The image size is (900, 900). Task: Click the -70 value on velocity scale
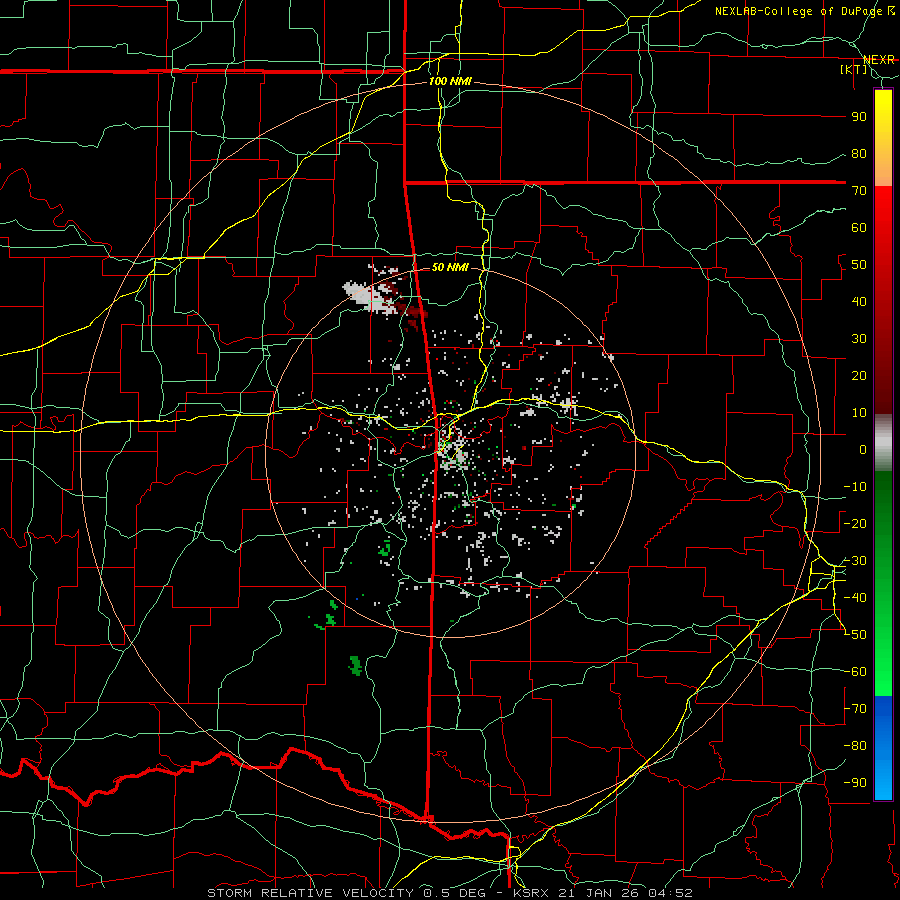point(855,709)
